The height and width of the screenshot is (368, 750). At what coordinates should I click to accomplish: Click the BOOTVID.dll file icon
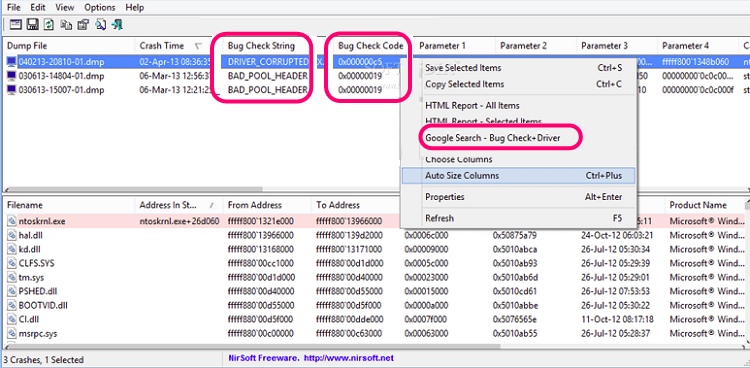pos(12,305)
